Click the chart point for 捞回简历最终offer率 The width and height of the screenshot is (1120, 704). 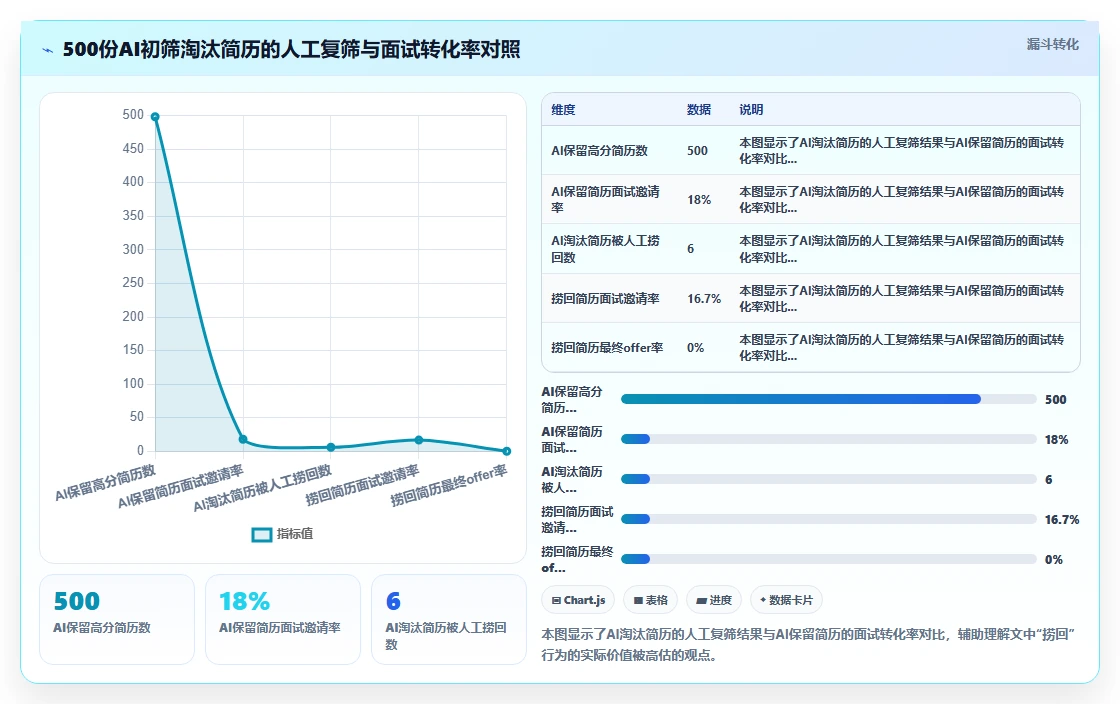(506, 451)
